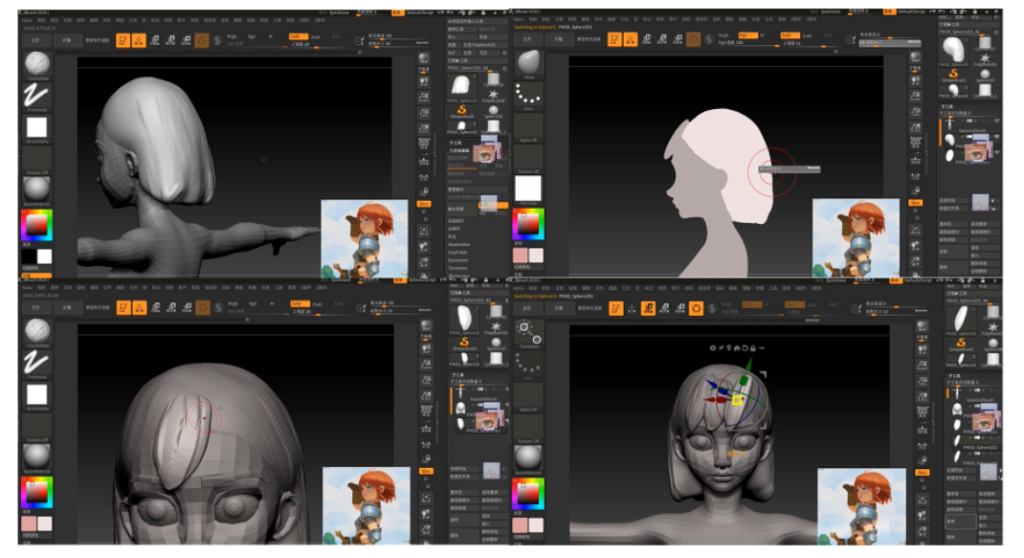Adjust Rgb Intensity slider in top-right screenshot
The width and height of the screenshot is (1024, 558).
747,43
